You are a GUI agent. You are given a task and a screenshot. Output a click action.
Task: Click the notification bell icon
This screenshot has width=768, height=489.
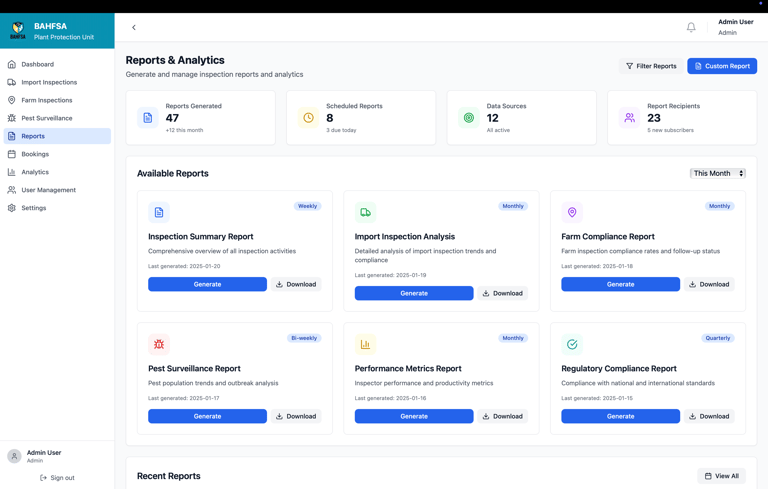click(691, 27)
